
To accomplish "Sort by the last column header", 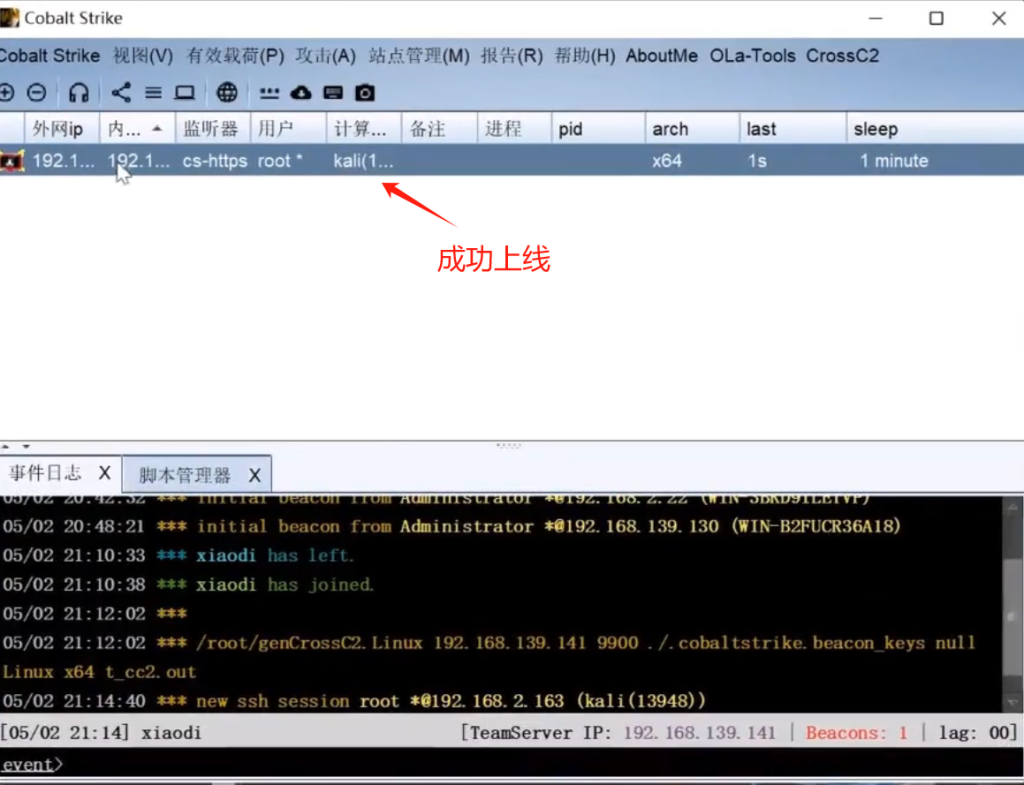I will [793, 129].
